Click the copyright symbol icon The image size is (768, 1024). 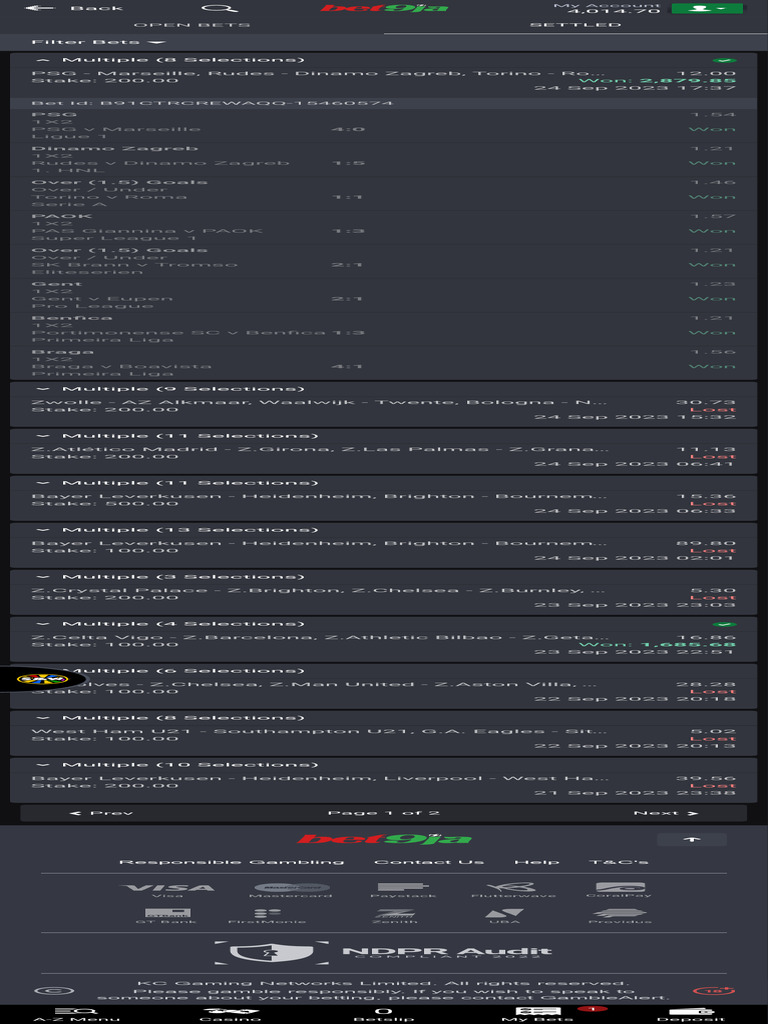(x=54, y=991)
